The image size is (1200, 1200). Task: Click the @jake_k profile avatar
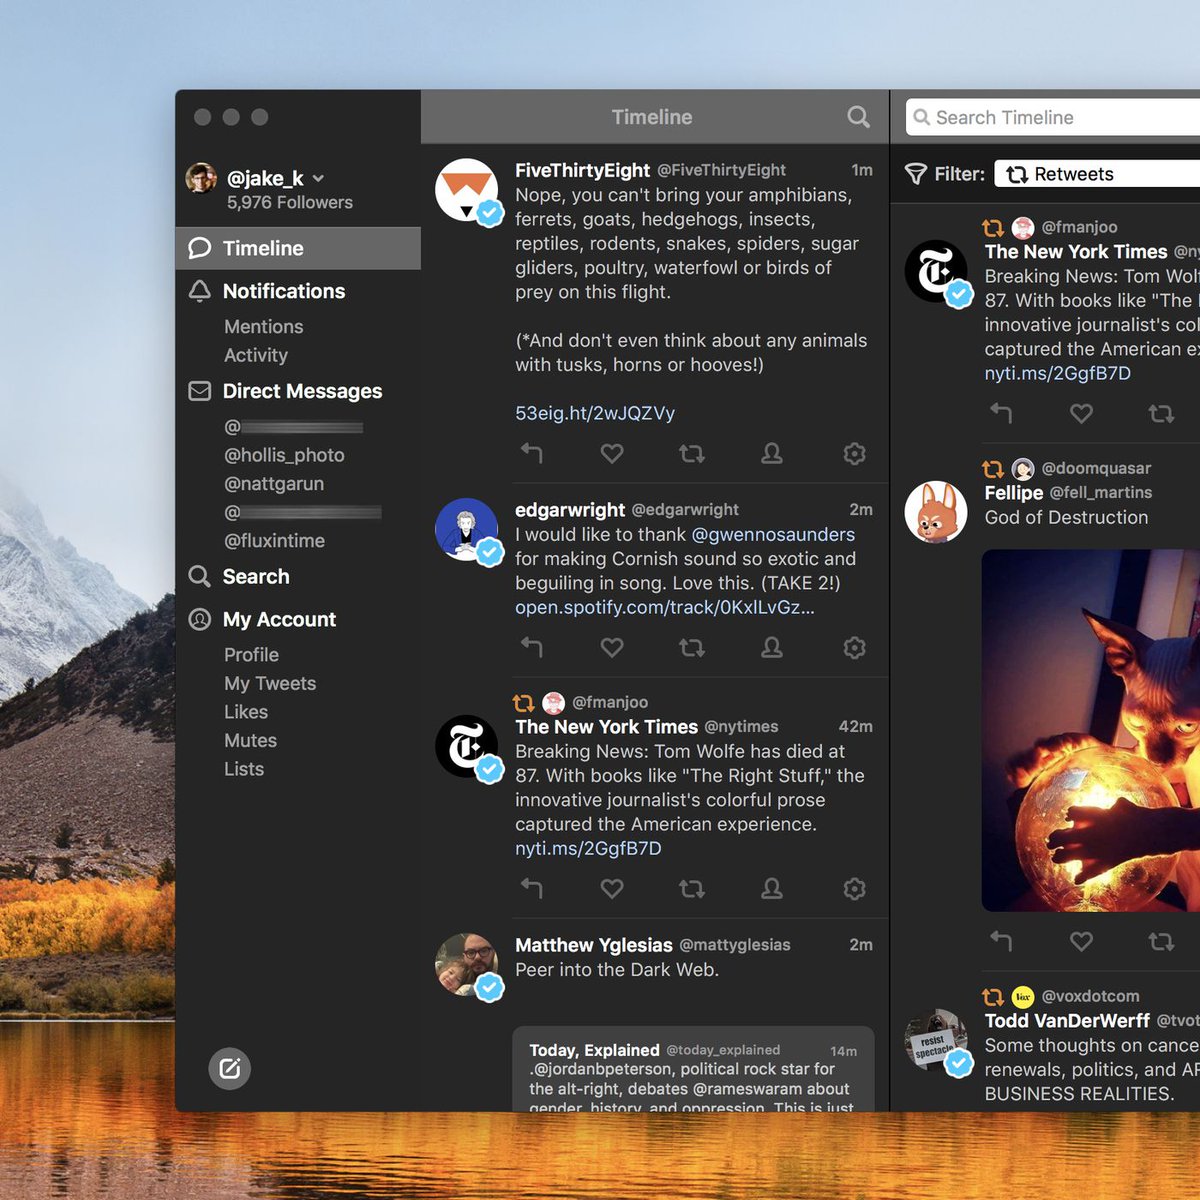pos(202,178)
